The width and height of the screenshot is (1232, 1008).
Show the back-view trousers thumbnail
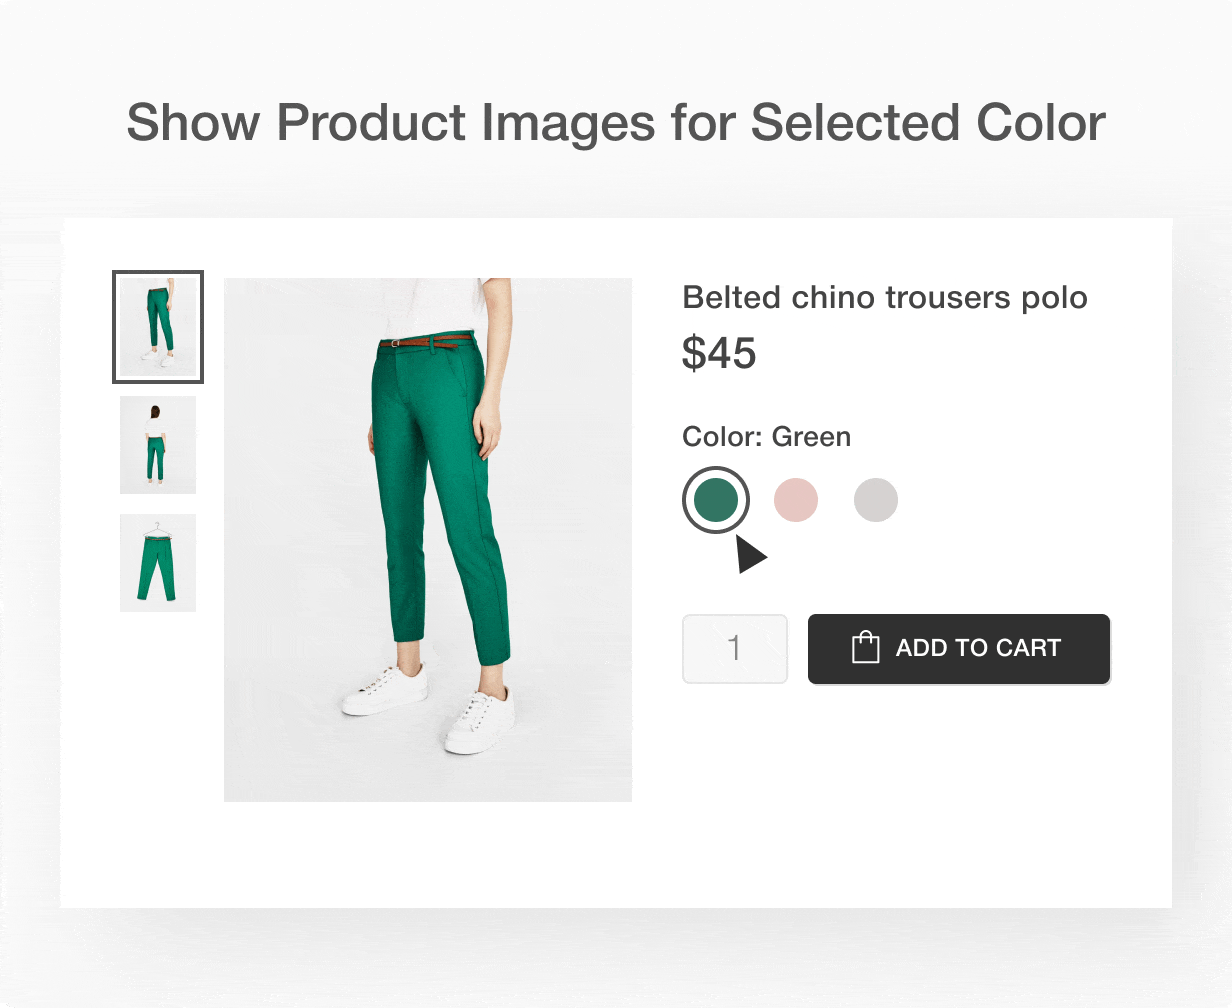click(x=158, y=445)
